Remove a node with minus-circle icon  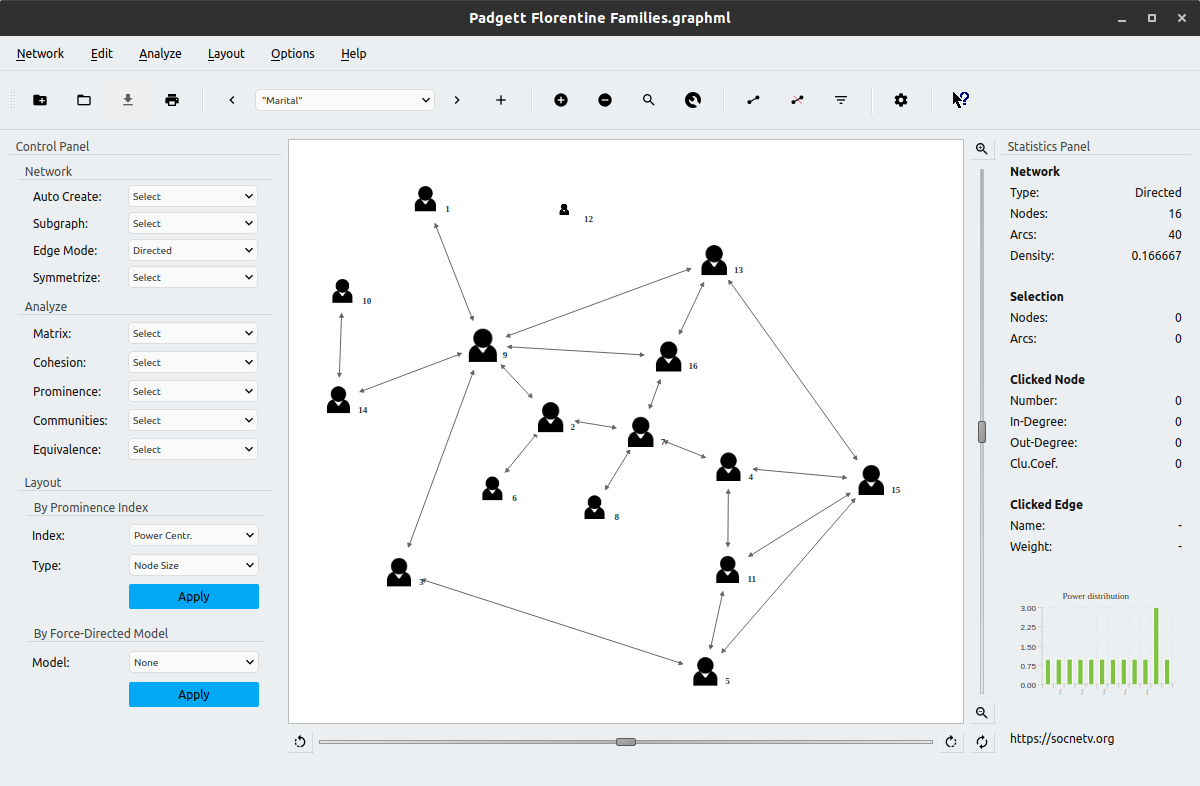pyautogui.click(x=605, y=100)
